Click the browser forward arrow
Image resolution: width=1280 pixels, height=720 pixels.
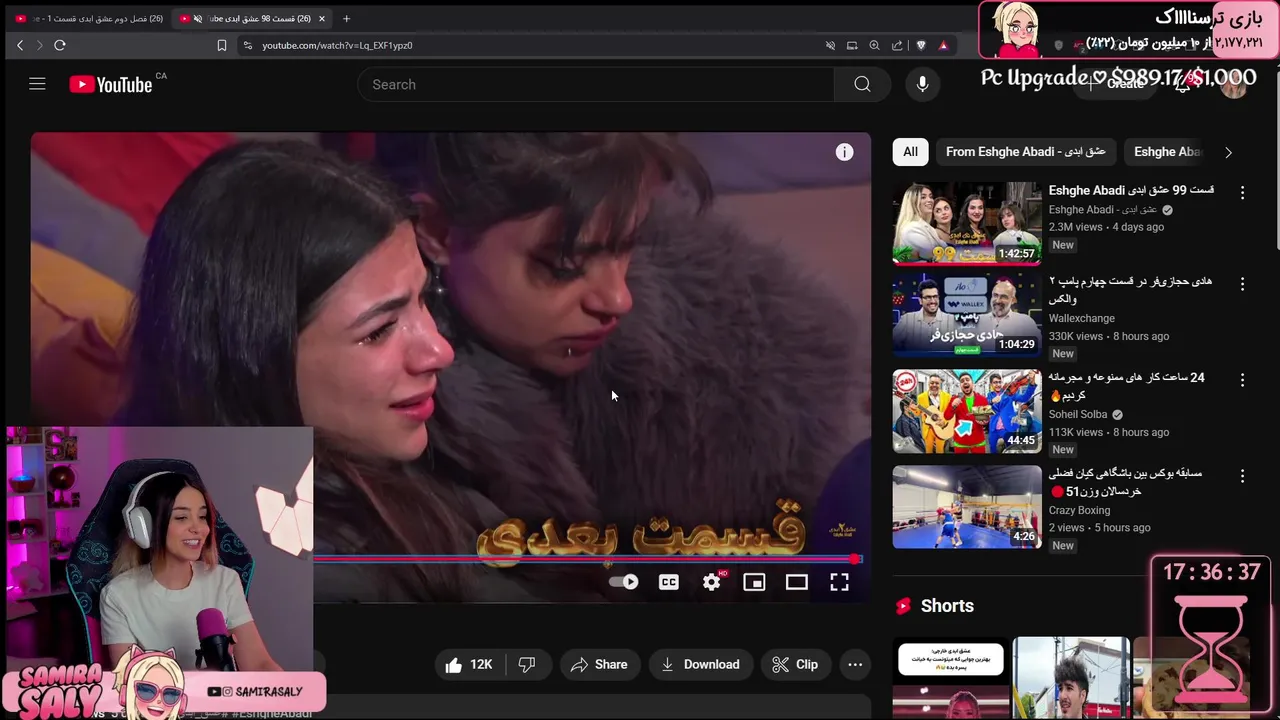click(40, 45)
